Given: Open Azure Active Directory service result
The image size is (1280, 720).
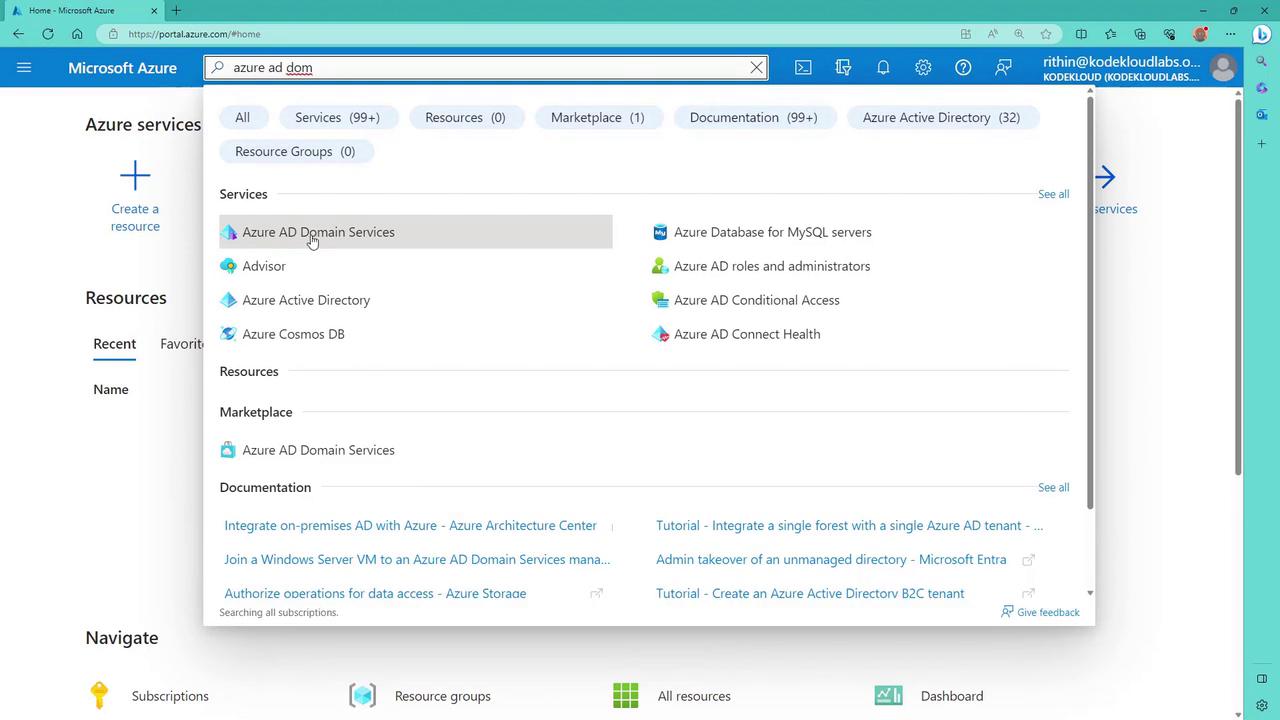Looking at the screenshot, I should [x=305, y=300].
